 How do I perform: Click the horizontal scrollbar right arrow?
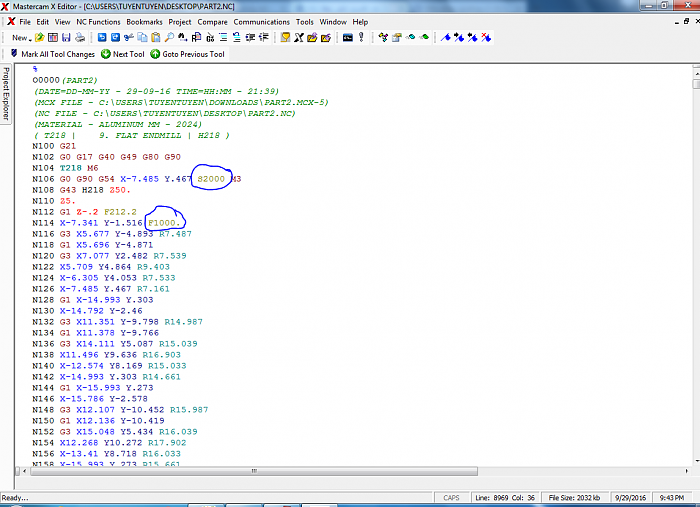coord(687,471)
